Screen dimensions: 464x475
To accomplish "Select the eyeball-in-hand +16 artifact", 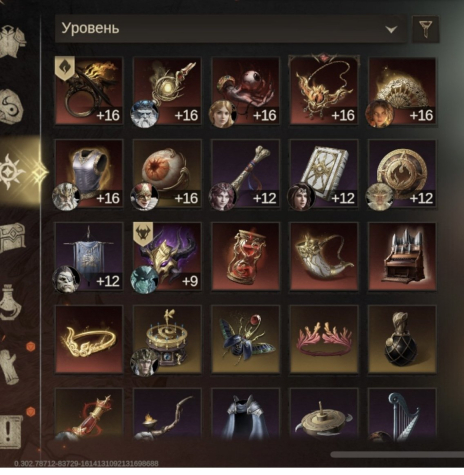I will (246, 91).
